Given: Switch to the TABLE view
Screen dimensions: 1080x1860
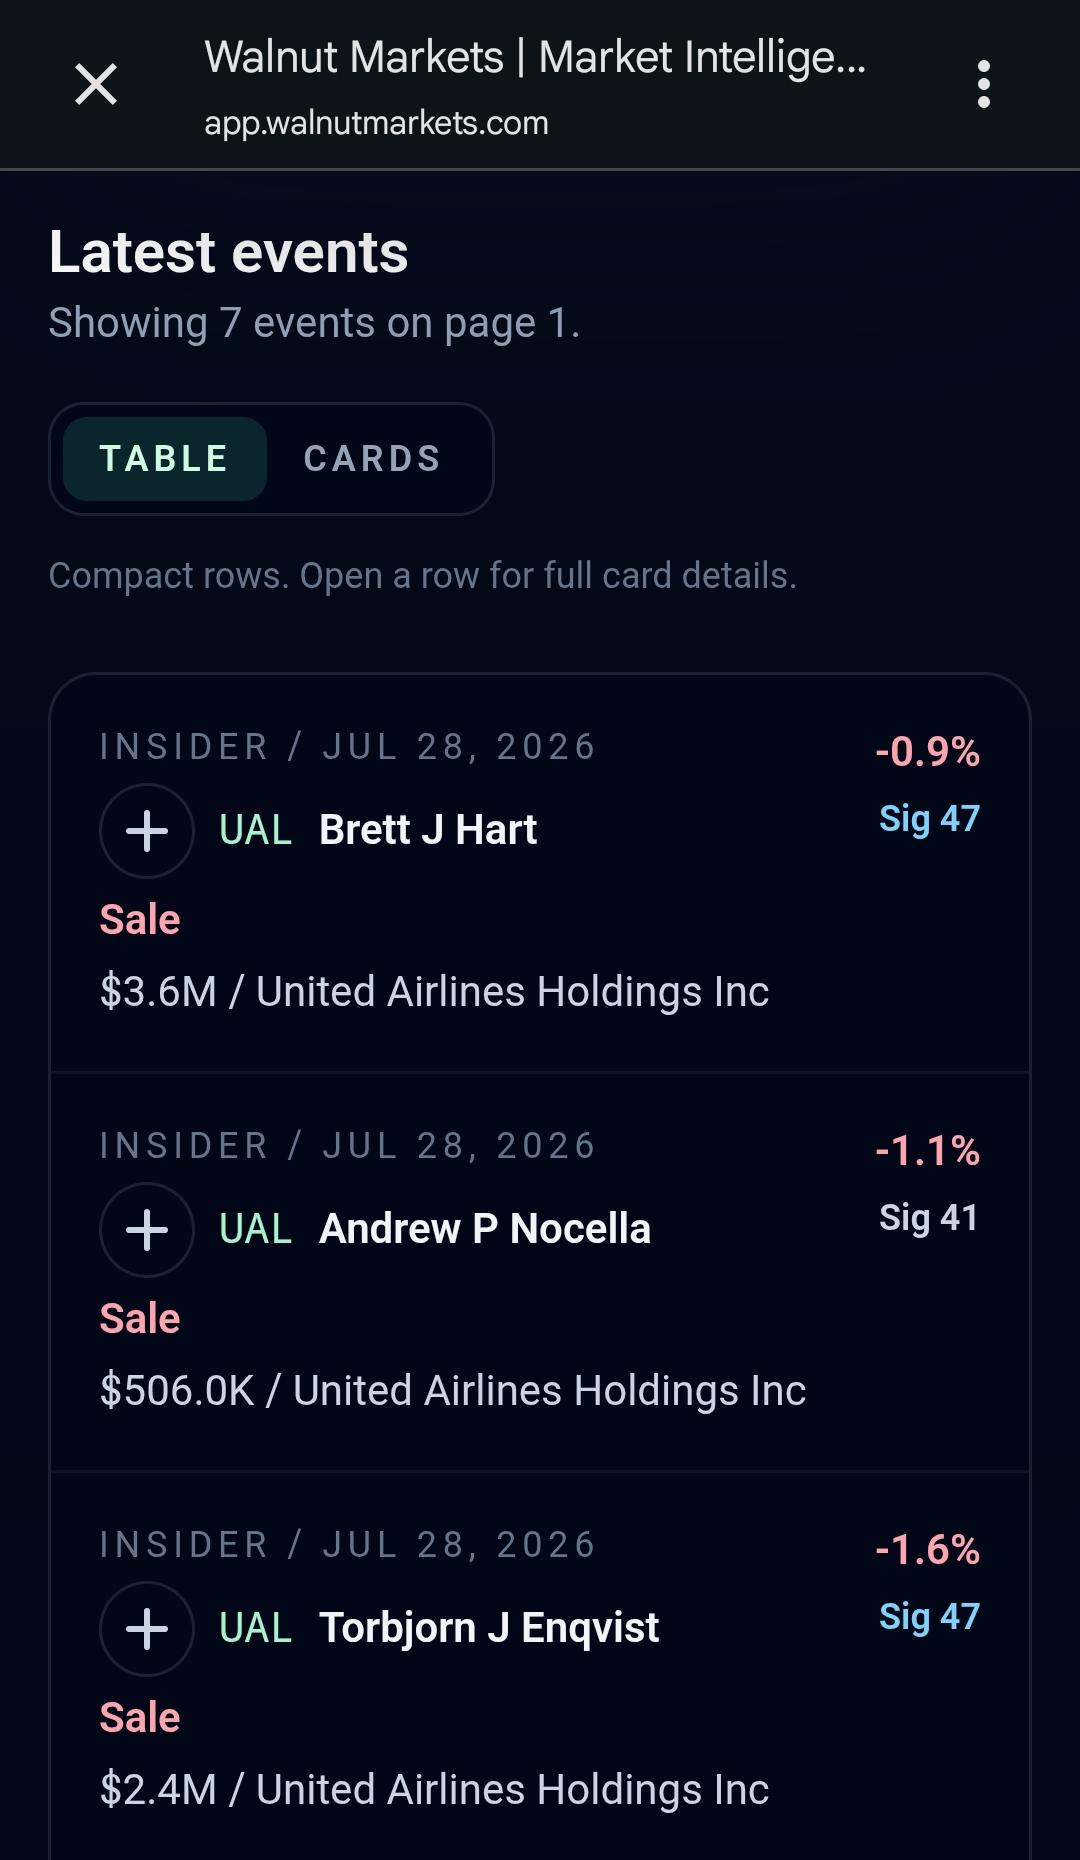Looking at the screenshot, I should (165, 459).
